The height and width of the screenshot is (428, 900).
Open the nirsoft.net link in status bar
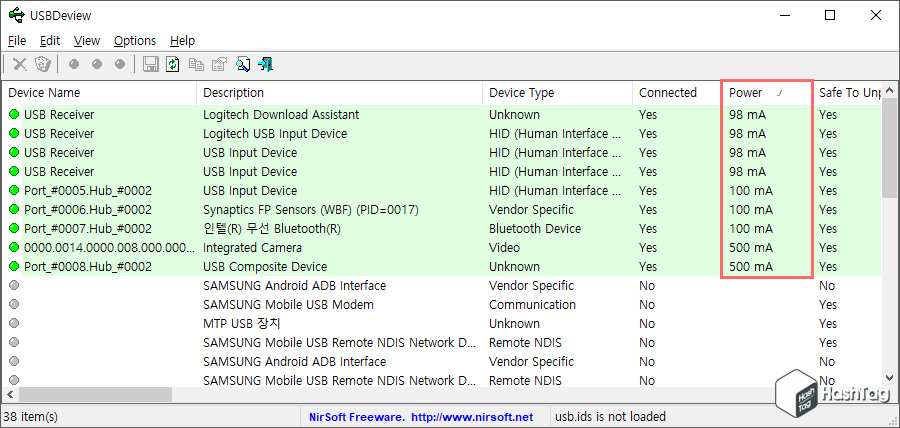pos(473,417)
